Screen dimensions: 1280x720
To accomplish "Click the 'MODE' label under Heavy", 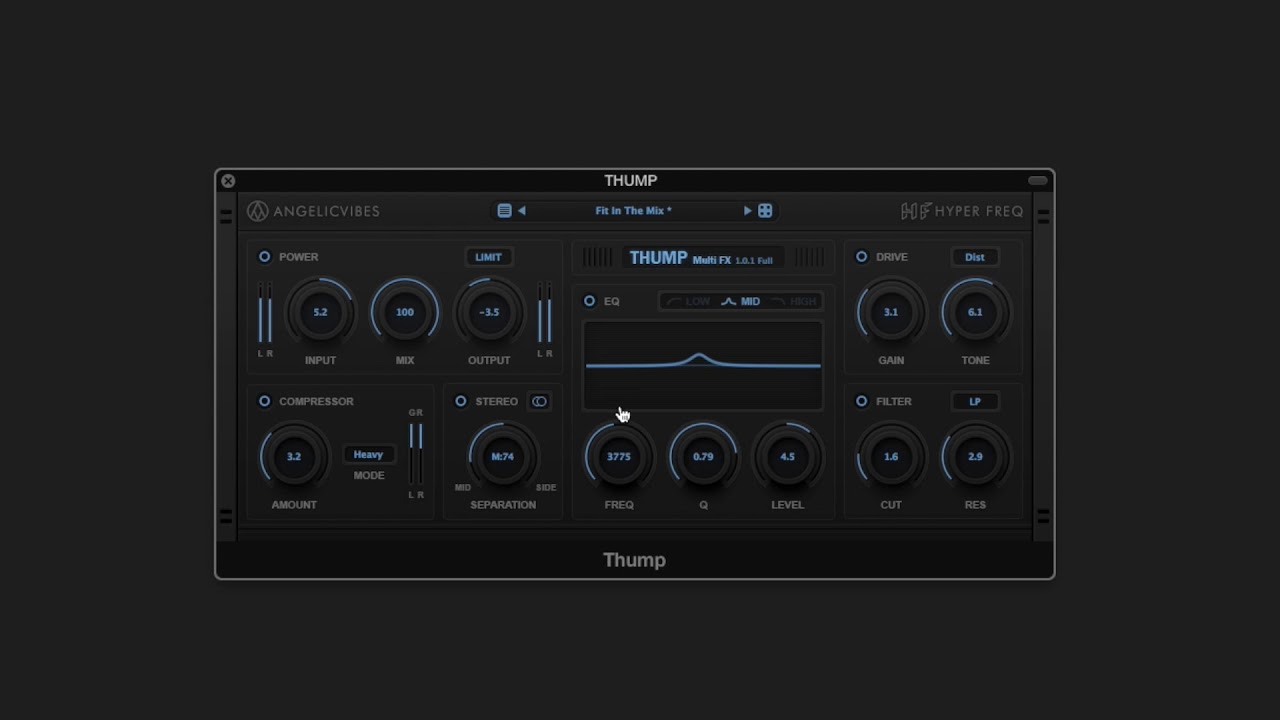I will click(x=369, y=475).
